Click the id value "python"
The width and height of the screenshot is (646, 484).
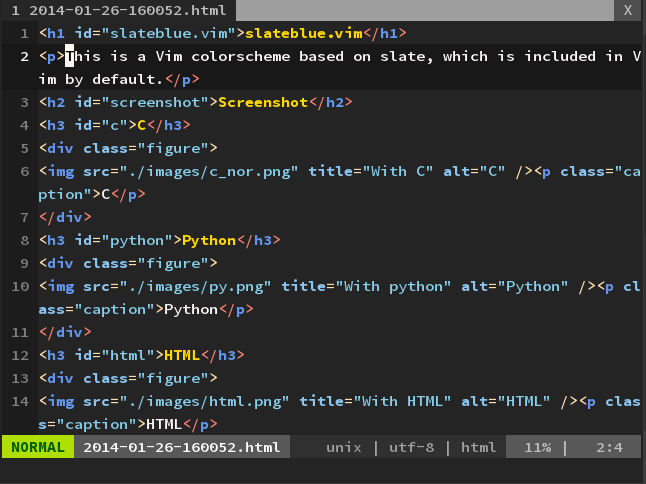pos(137,241)
